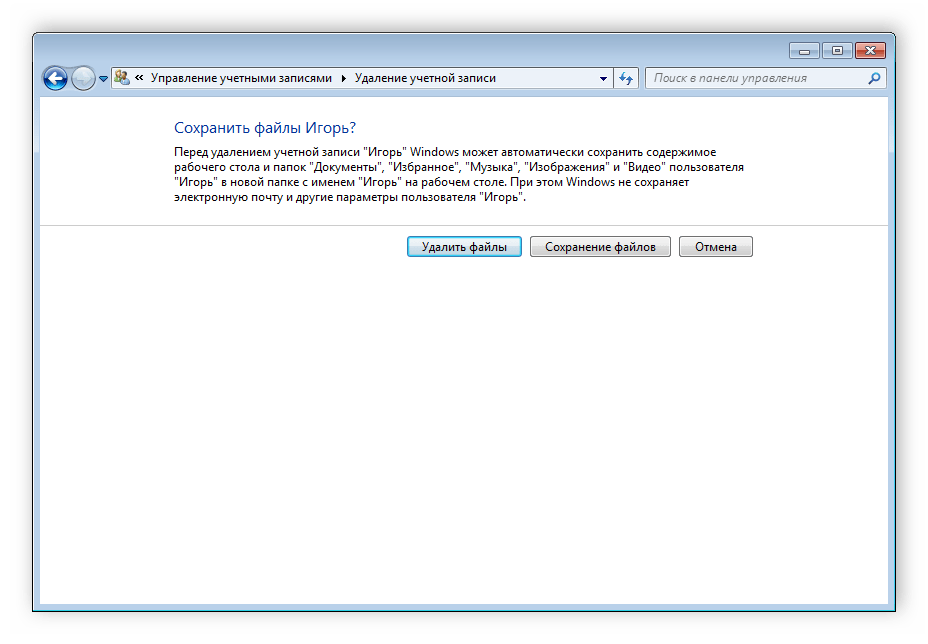Focus the Поиск в панели управления field

click(x=755, y=78)
